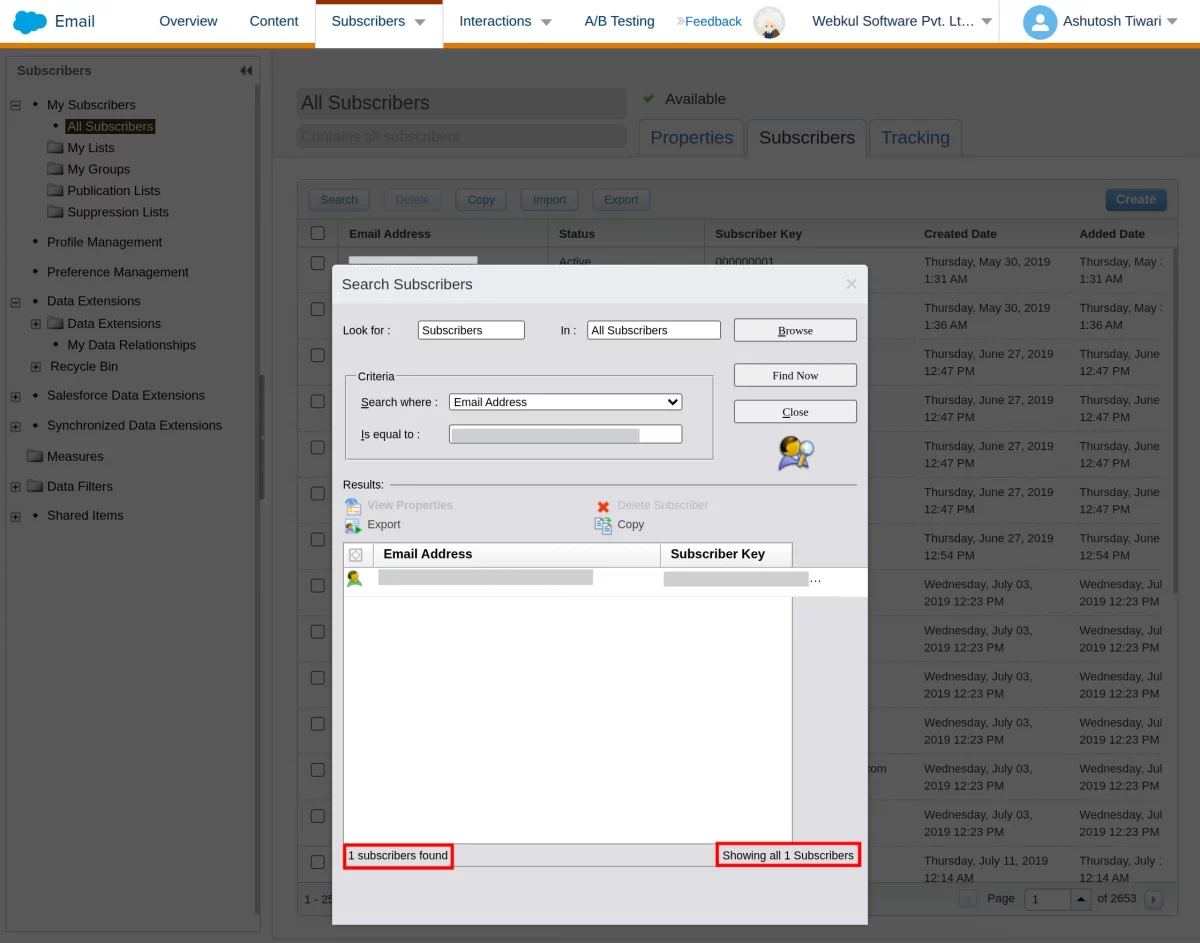
Task: Open Profile Management
Action: [x=104, y=242]
